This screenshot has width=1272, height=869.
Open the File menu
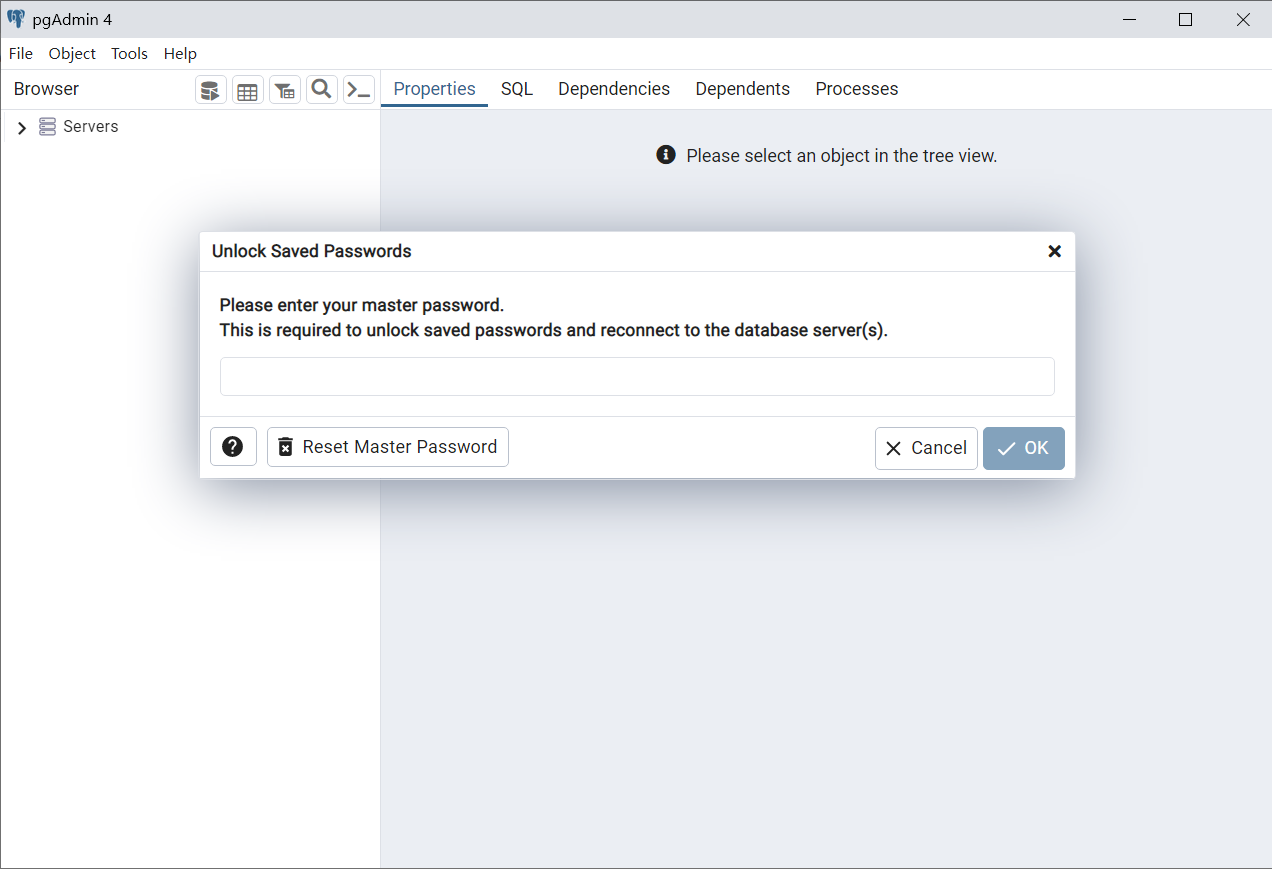tap(21, 54)
